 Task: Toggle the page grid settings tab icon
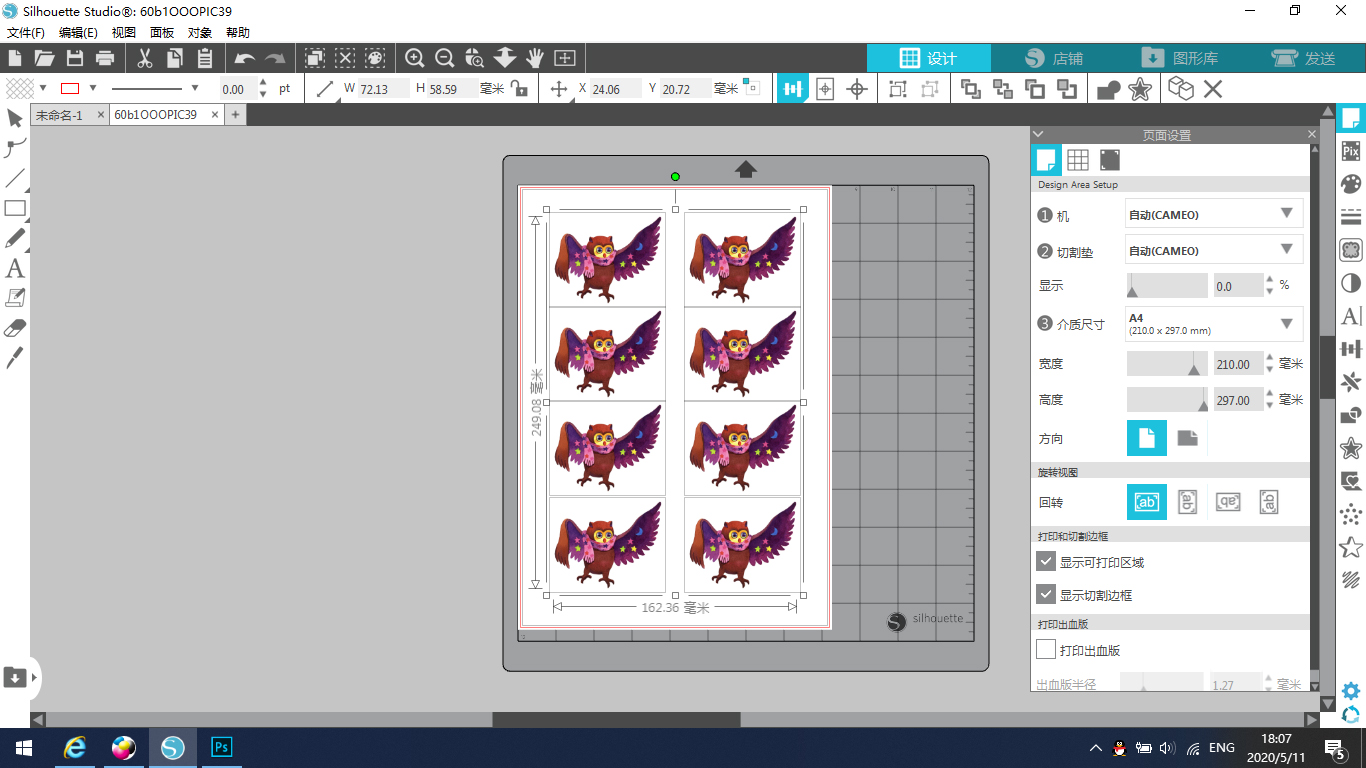[1078, 160]
